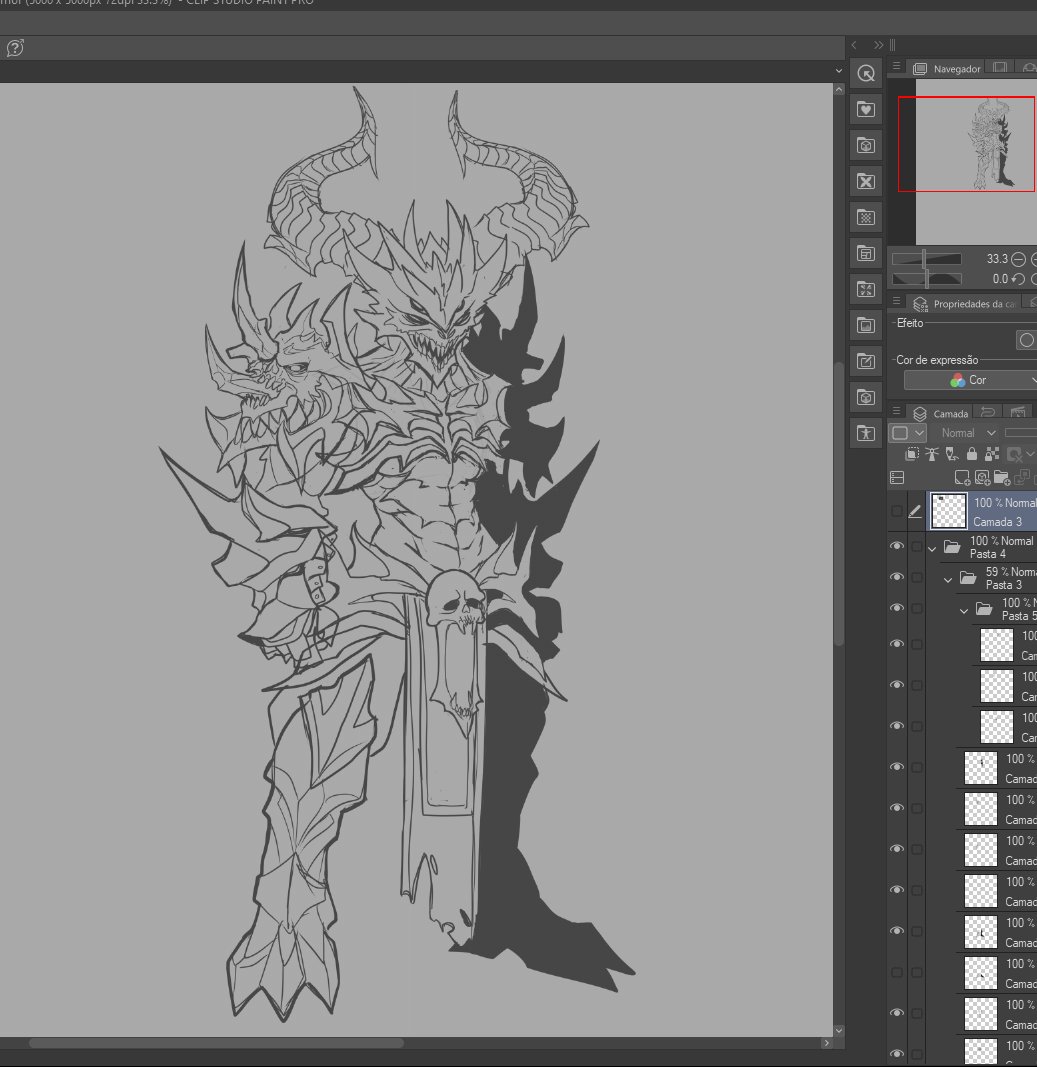Toggle the two-pane layer list icon
1037x1067 pixels.
coord(898,478)
